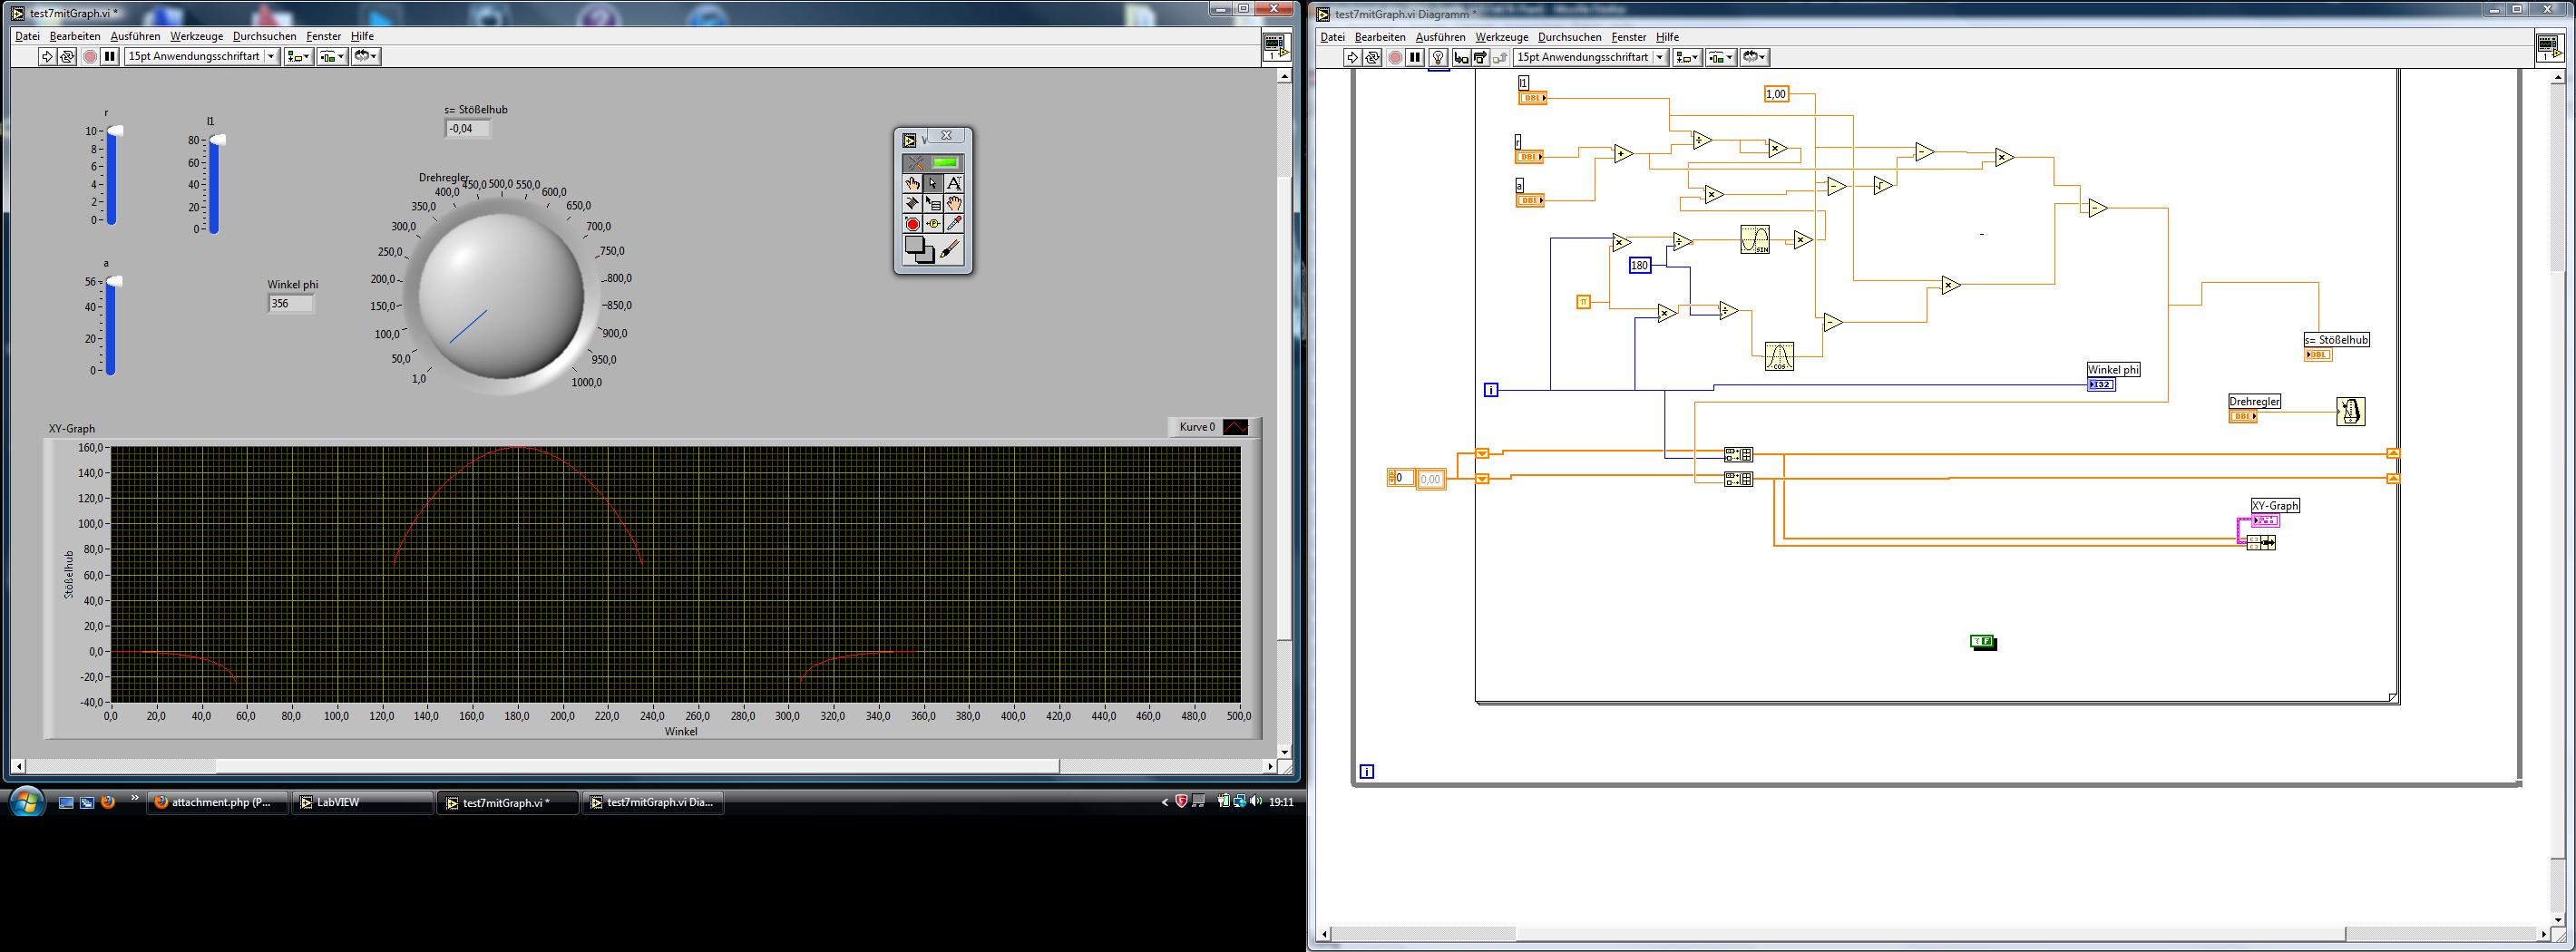Open front panel font dropdown 15pt Anwendungsschriftart
The height and width of the screenshot is (952, 2576).
(x=201, y=57)
